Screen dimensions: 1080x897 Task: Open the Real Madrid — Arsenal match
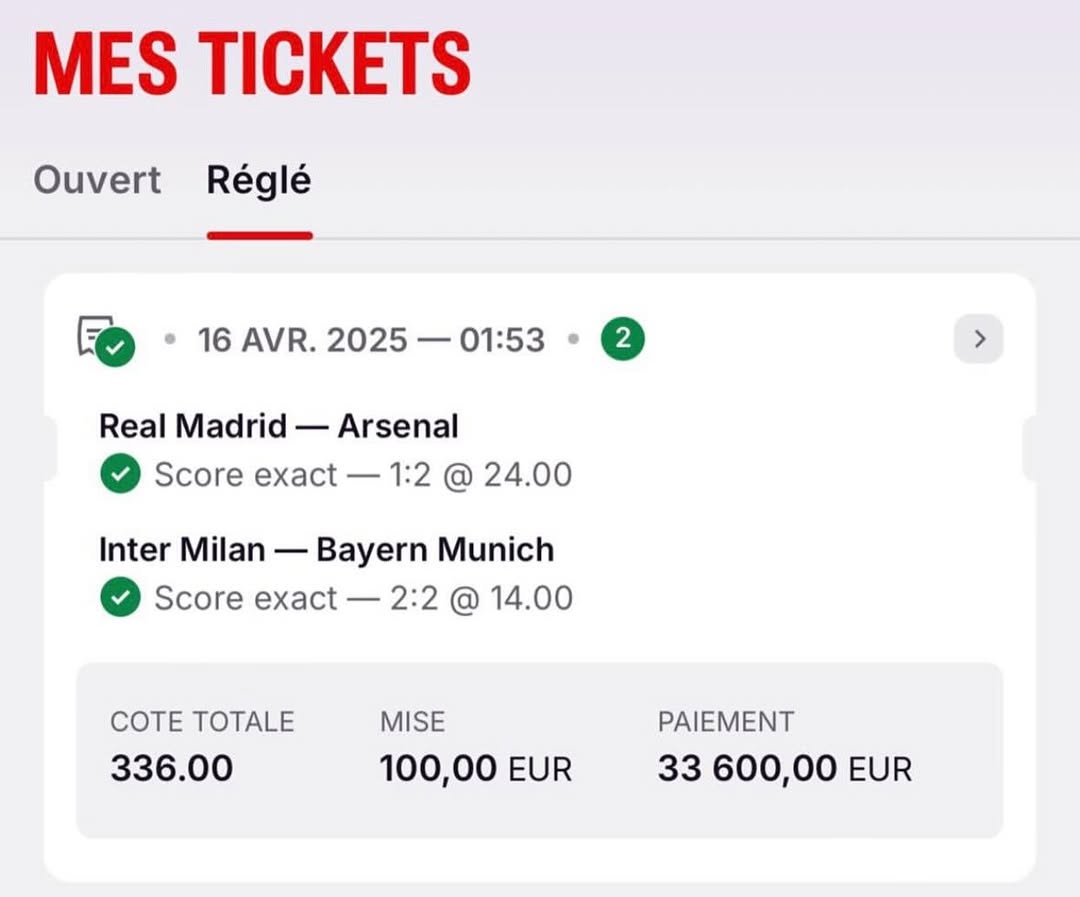(x=279, y=426)
